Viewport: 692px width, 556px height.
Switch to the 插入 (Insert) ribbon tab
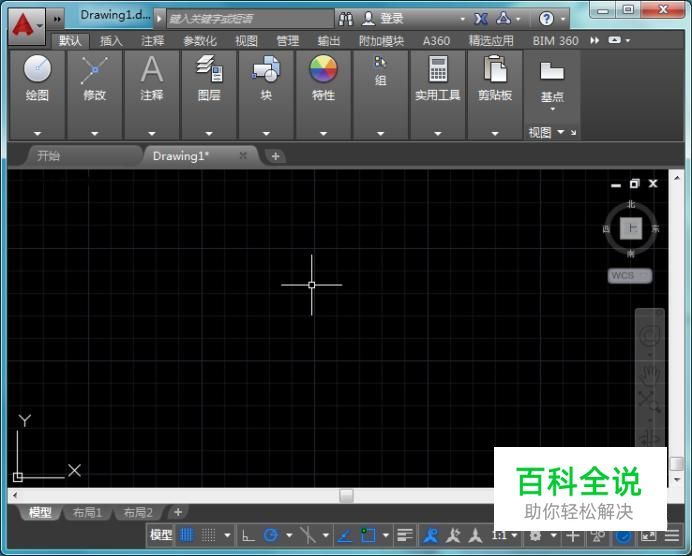(x=111, y=41)
